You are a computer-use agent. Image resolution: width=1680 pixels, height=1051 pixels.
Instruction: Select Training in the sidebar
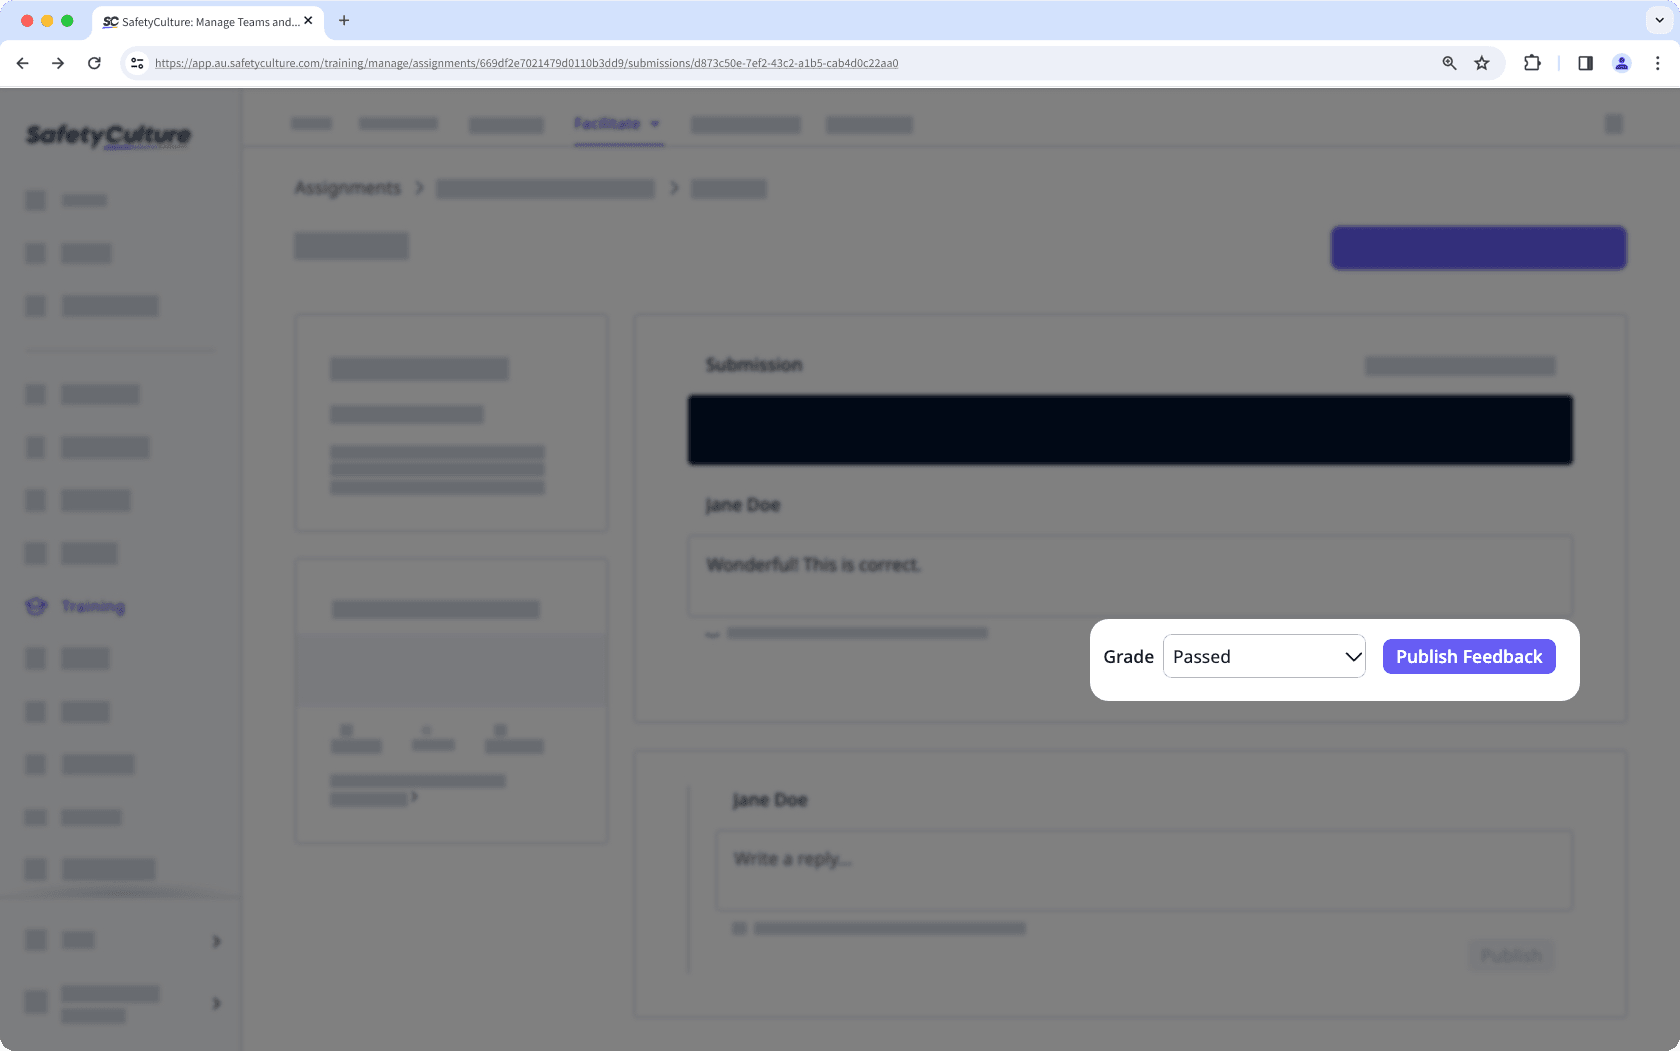[x=92, y=606]
